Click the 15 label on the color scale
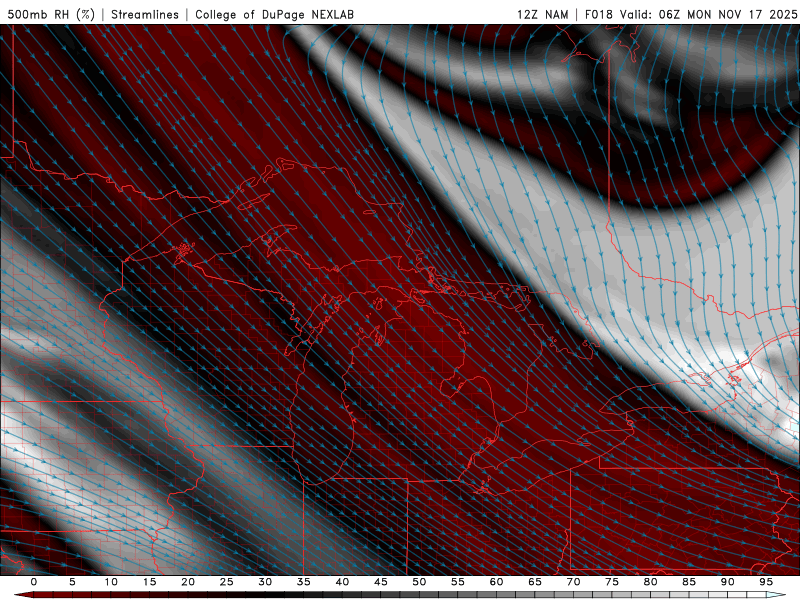This screenshot has width=800, height=600. [x=149, y=582]
